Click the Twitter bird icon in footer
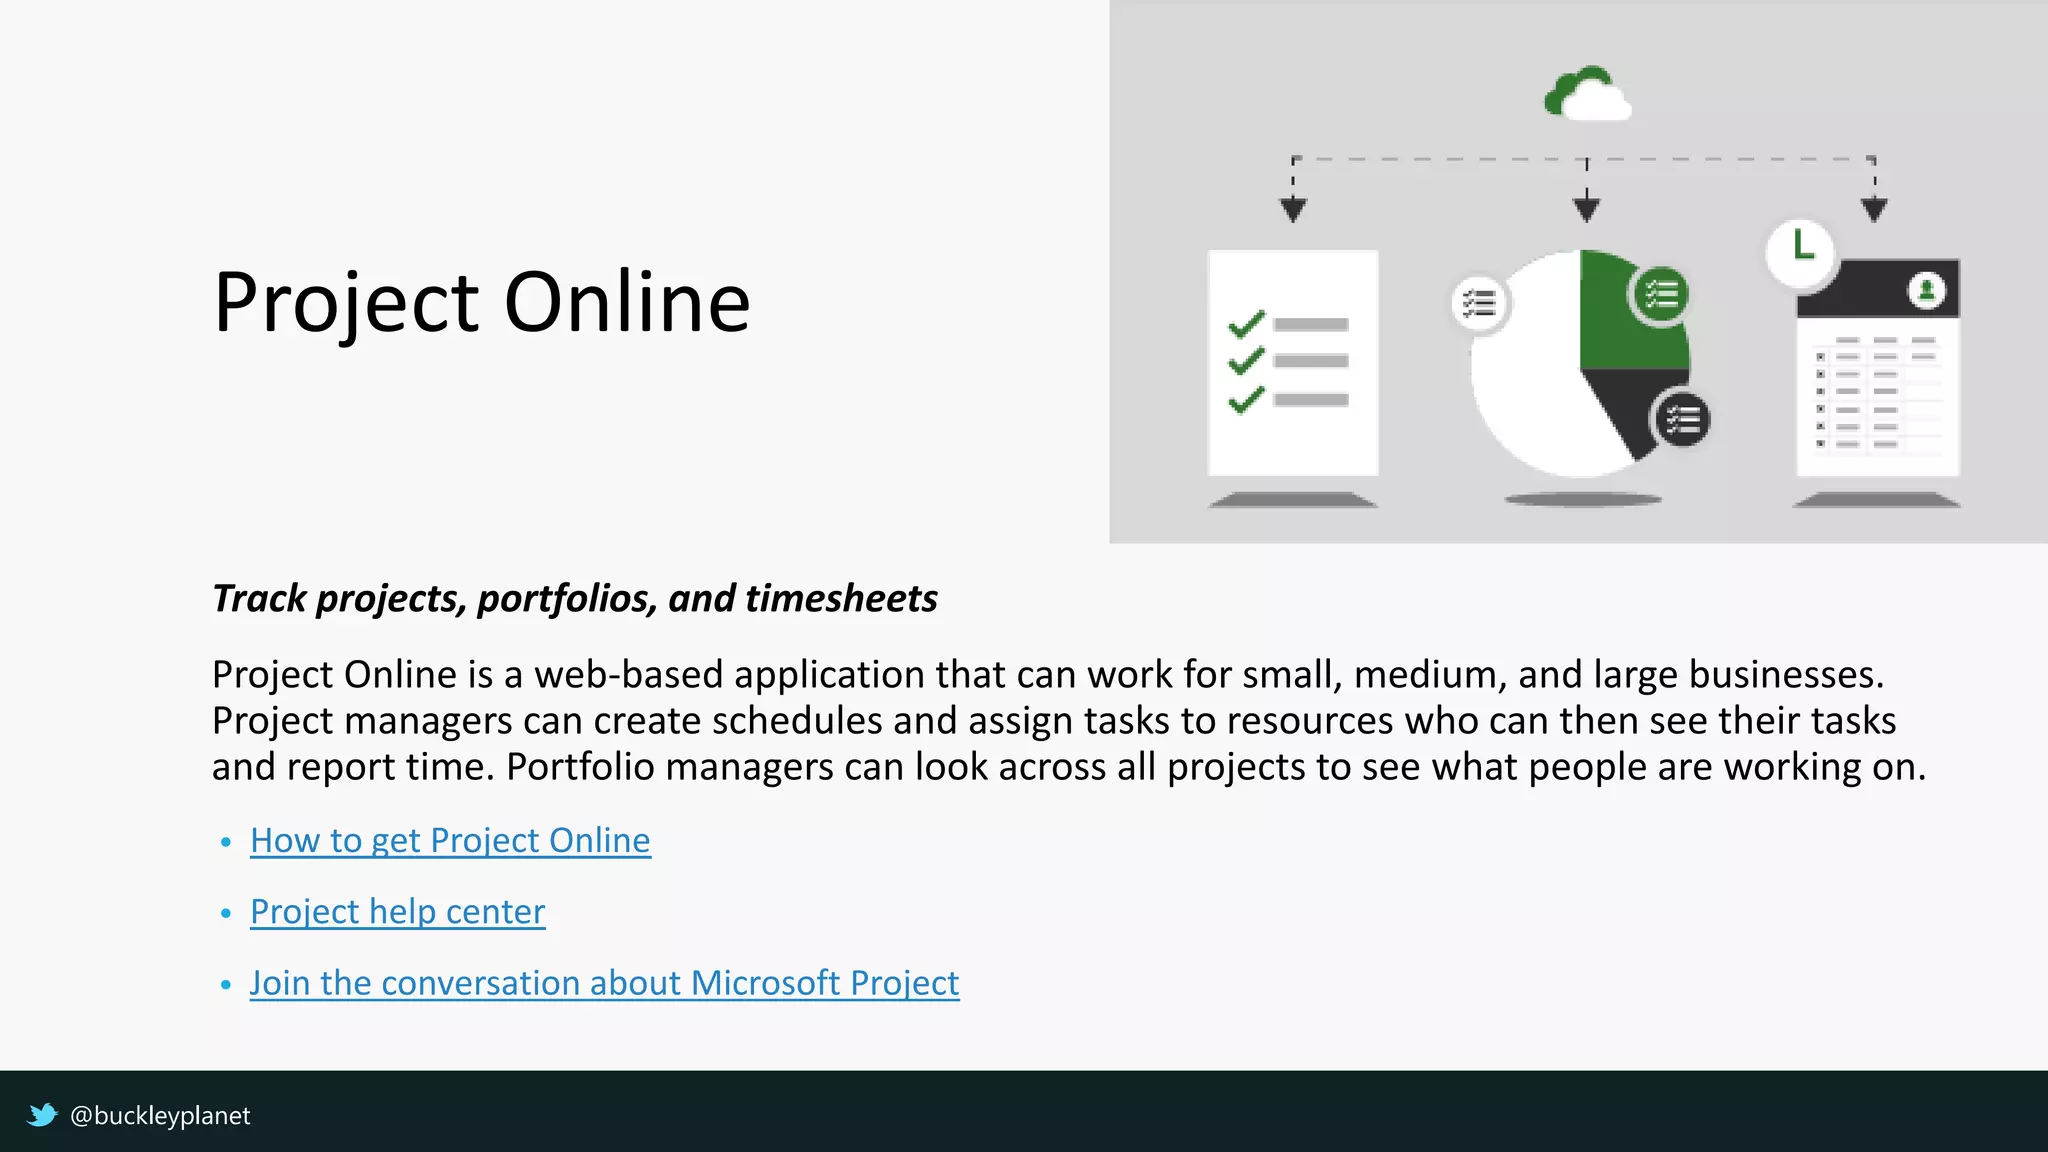Viewport: 2048px width, 1152px height. click(42, 1115)
